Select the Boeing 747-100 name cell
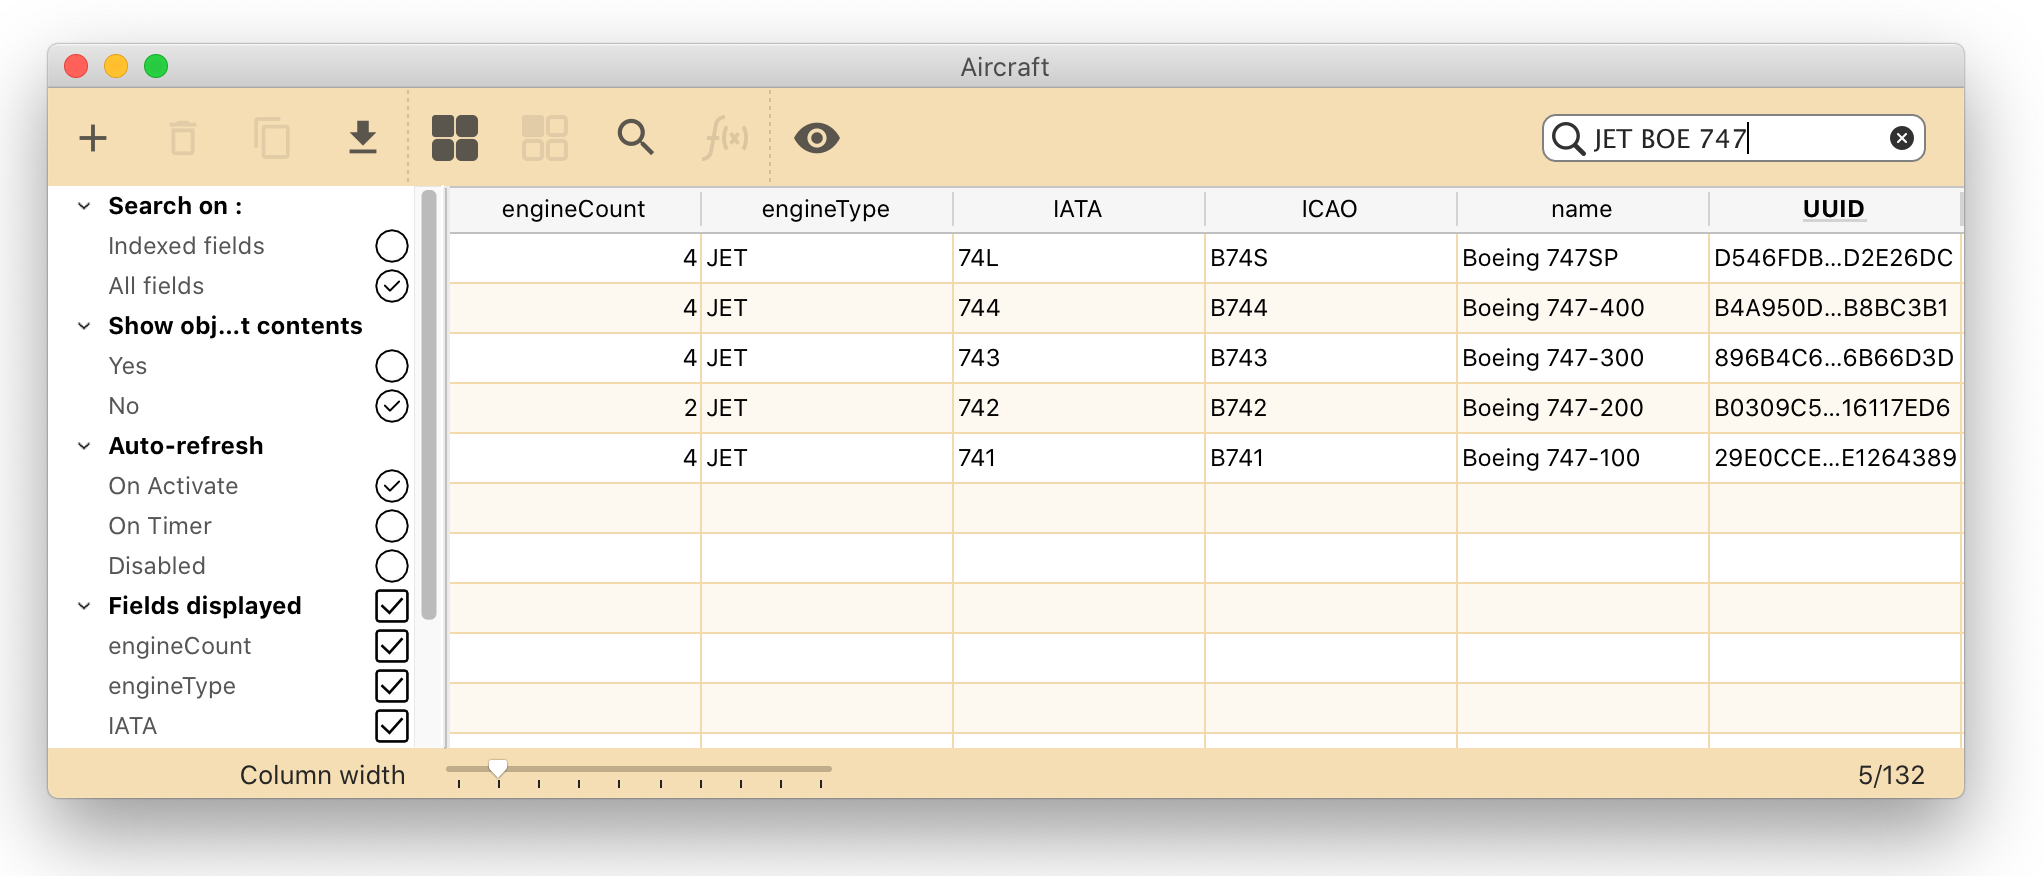 coord(1582,458)
